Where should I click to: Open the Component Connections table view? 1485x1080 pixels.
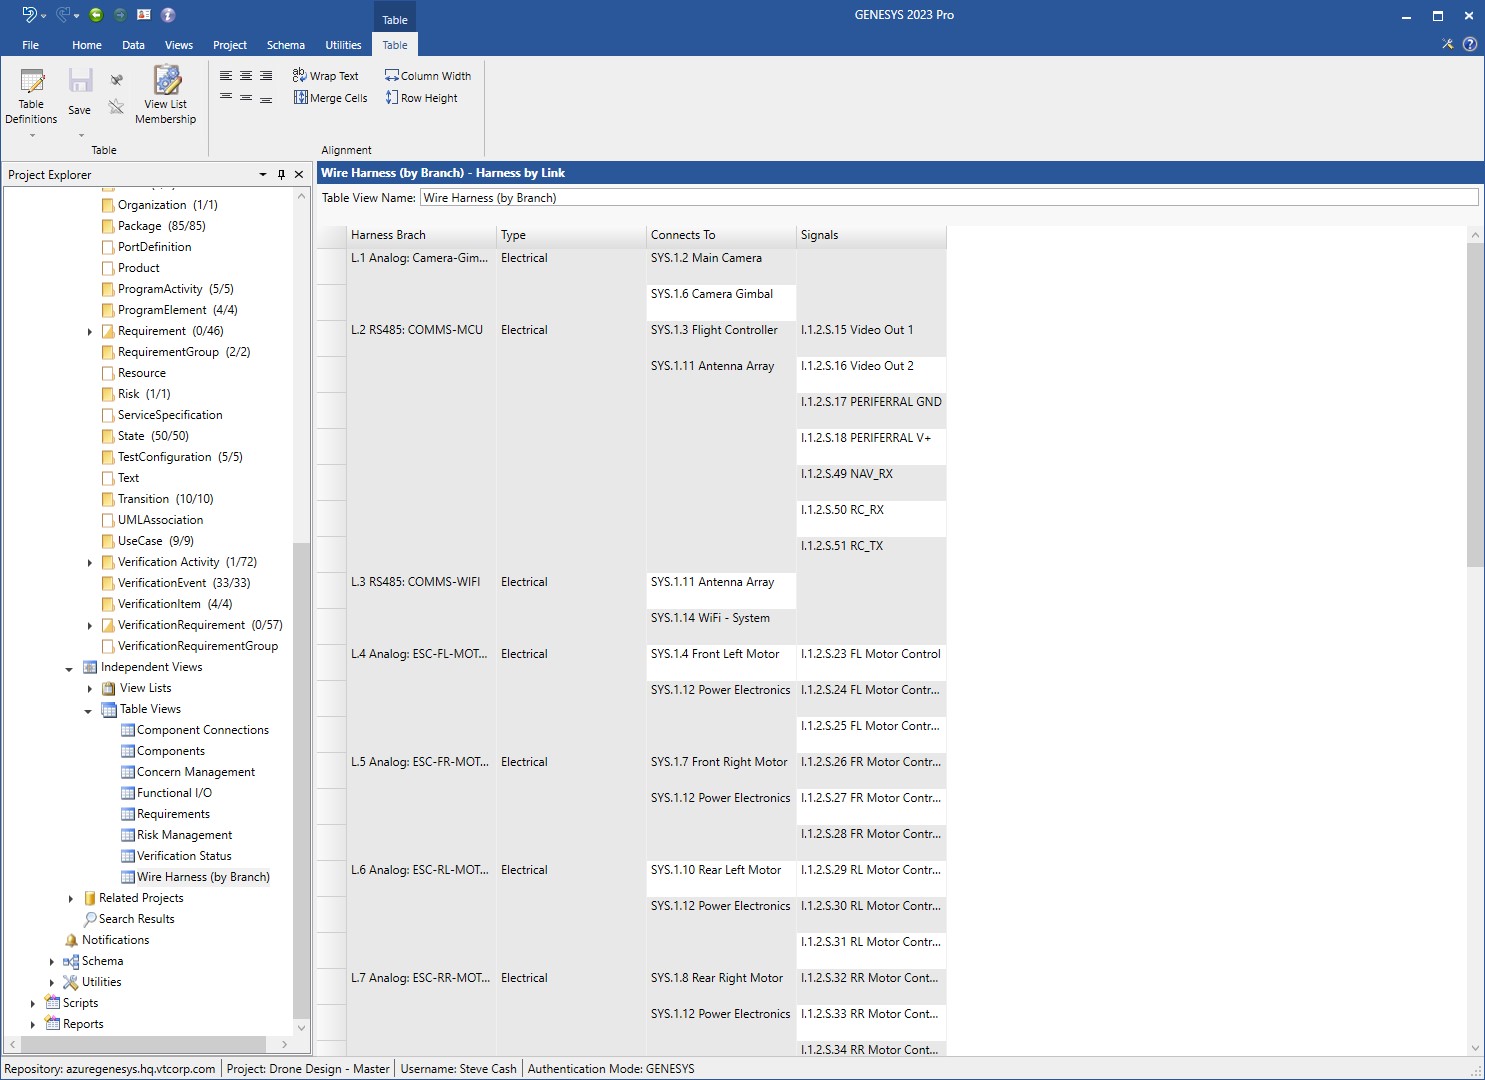point(202,730)
